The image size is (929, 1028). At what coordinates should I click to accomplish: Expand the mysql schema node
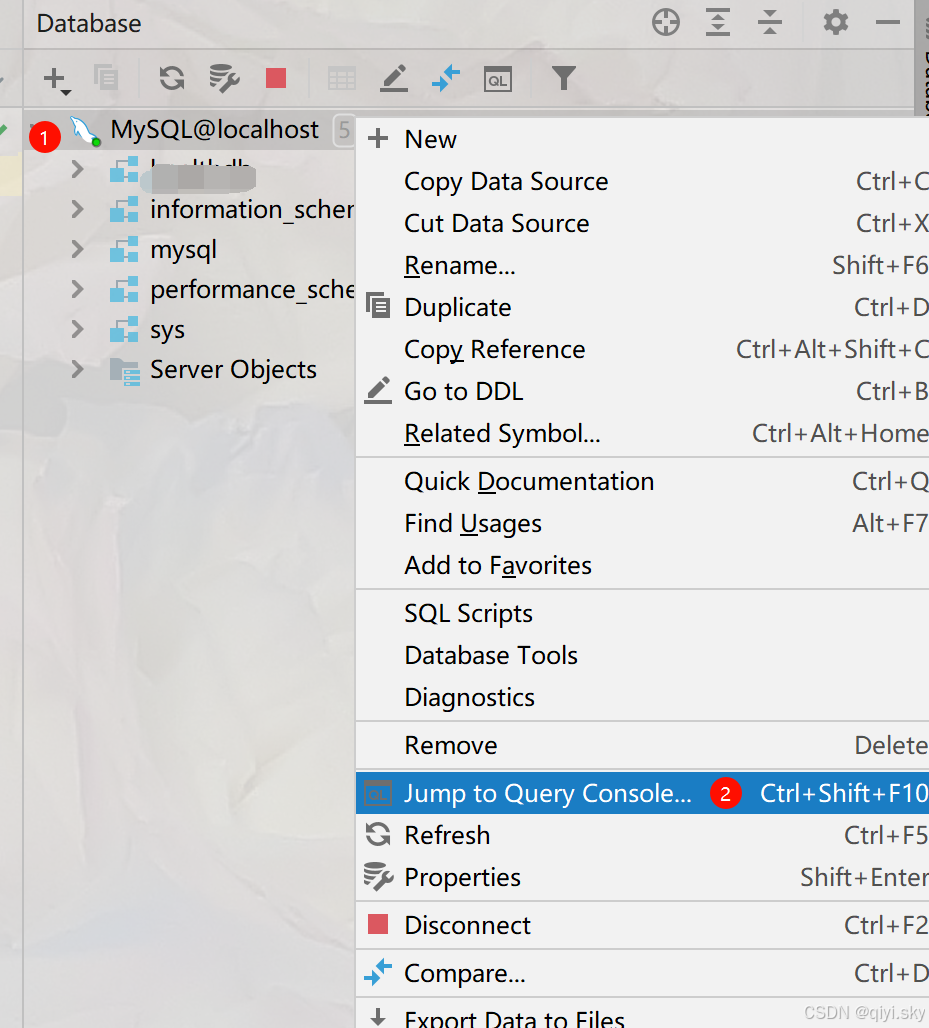pos(78,248)
